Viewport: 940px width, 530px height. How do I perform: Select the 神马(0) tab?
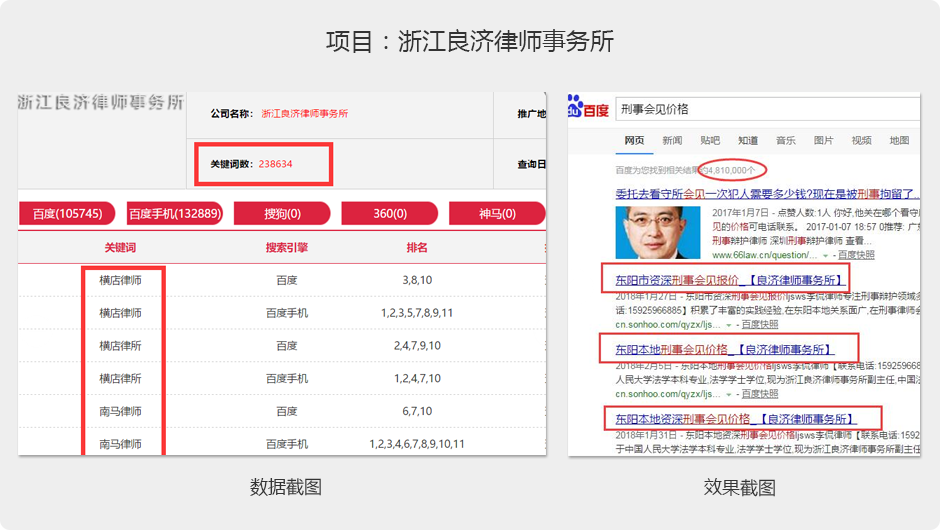point(497,213)
